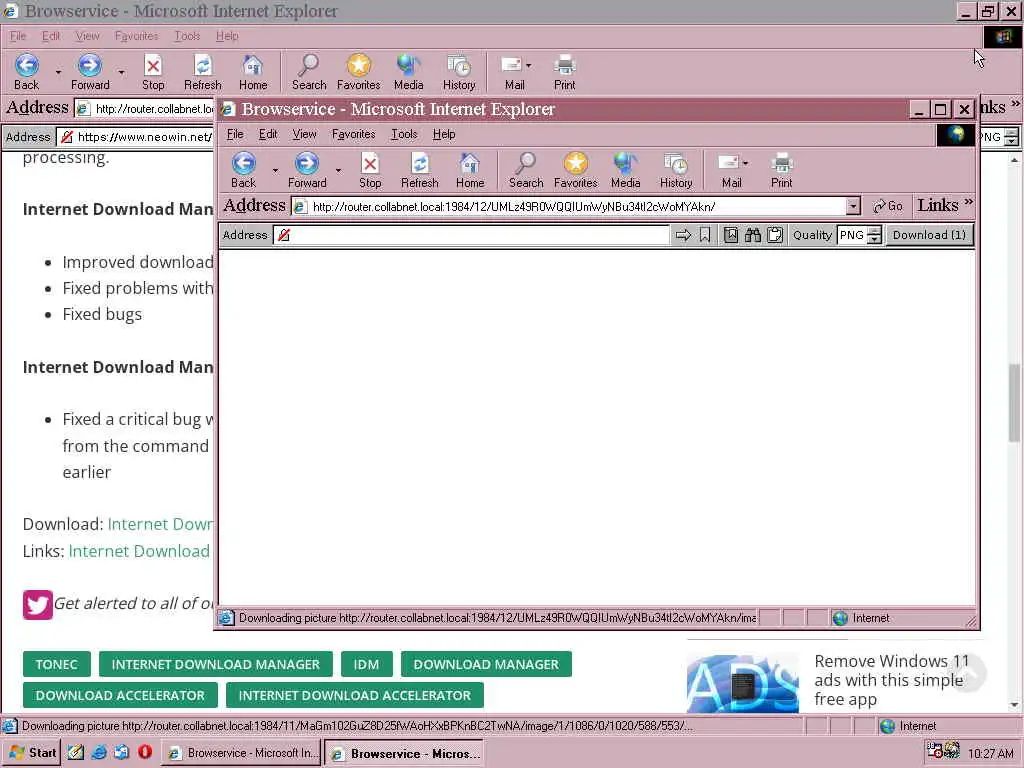This screenshot has height=768, width=1024.
Task: Launch Internet Explorer from quick launch
Action: 99,752
